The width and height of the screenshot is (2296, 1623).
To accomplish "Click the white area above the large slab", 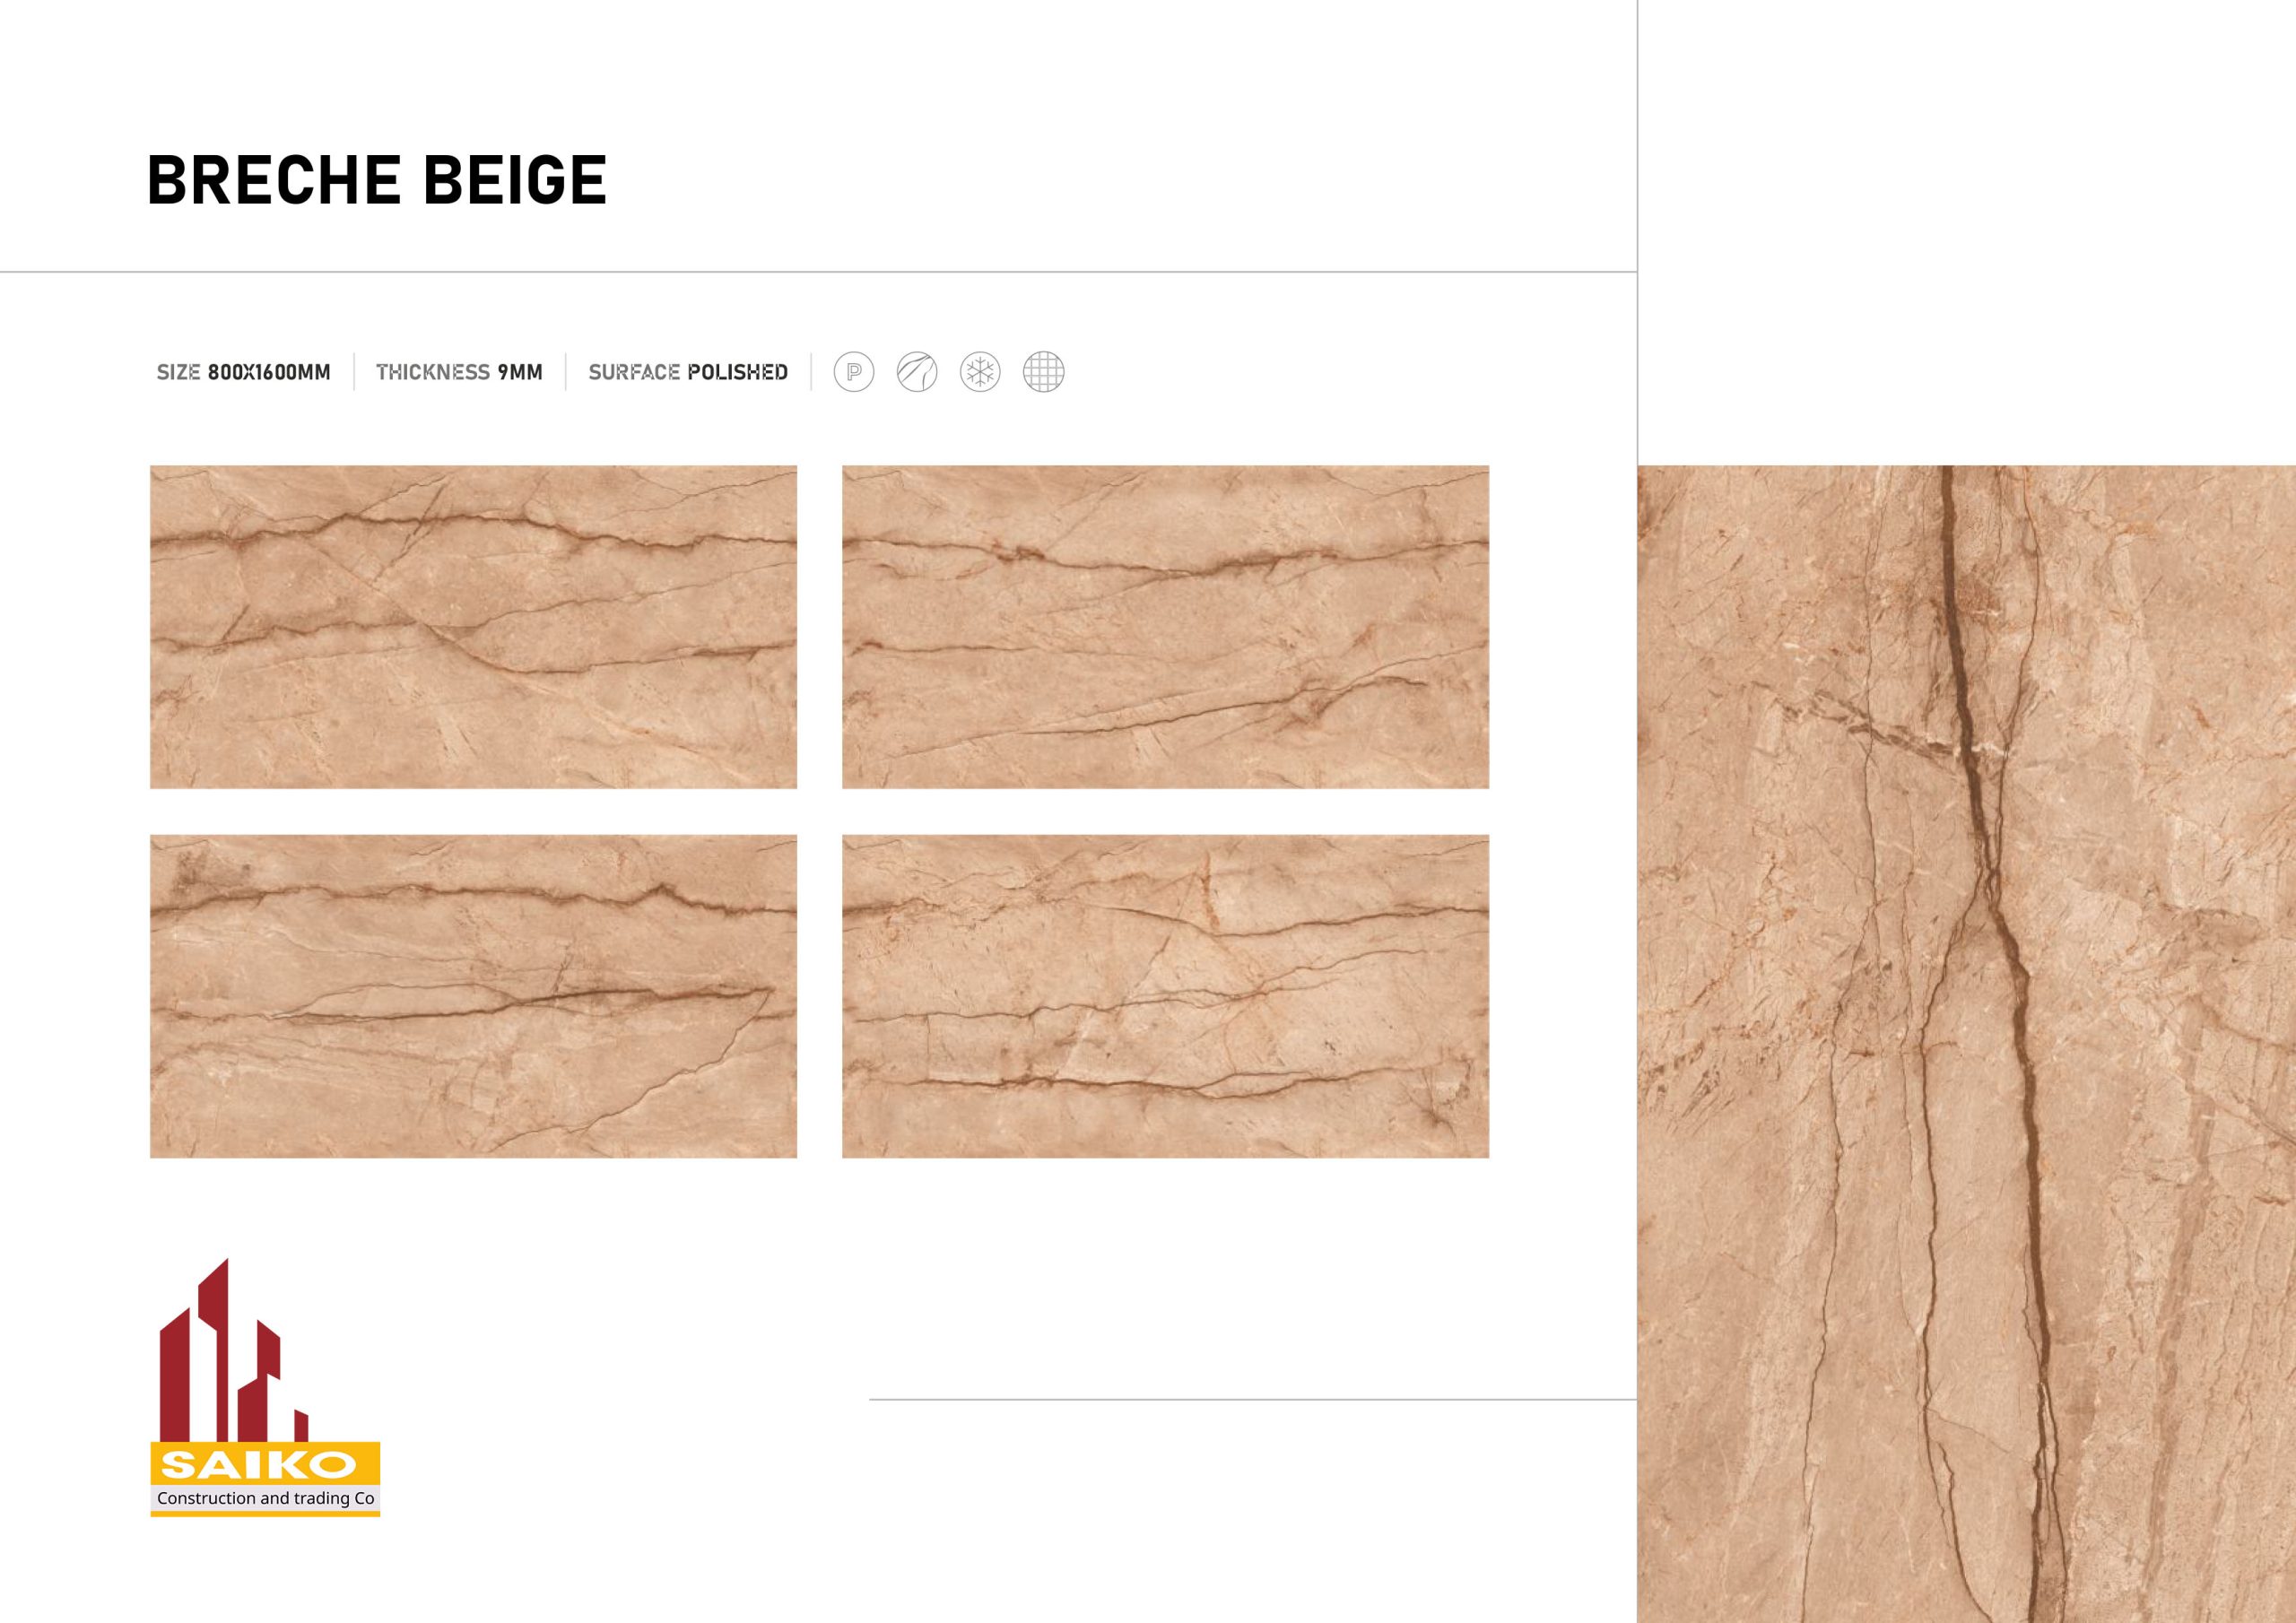I will pyautogui.click(x=1966, y=232).
